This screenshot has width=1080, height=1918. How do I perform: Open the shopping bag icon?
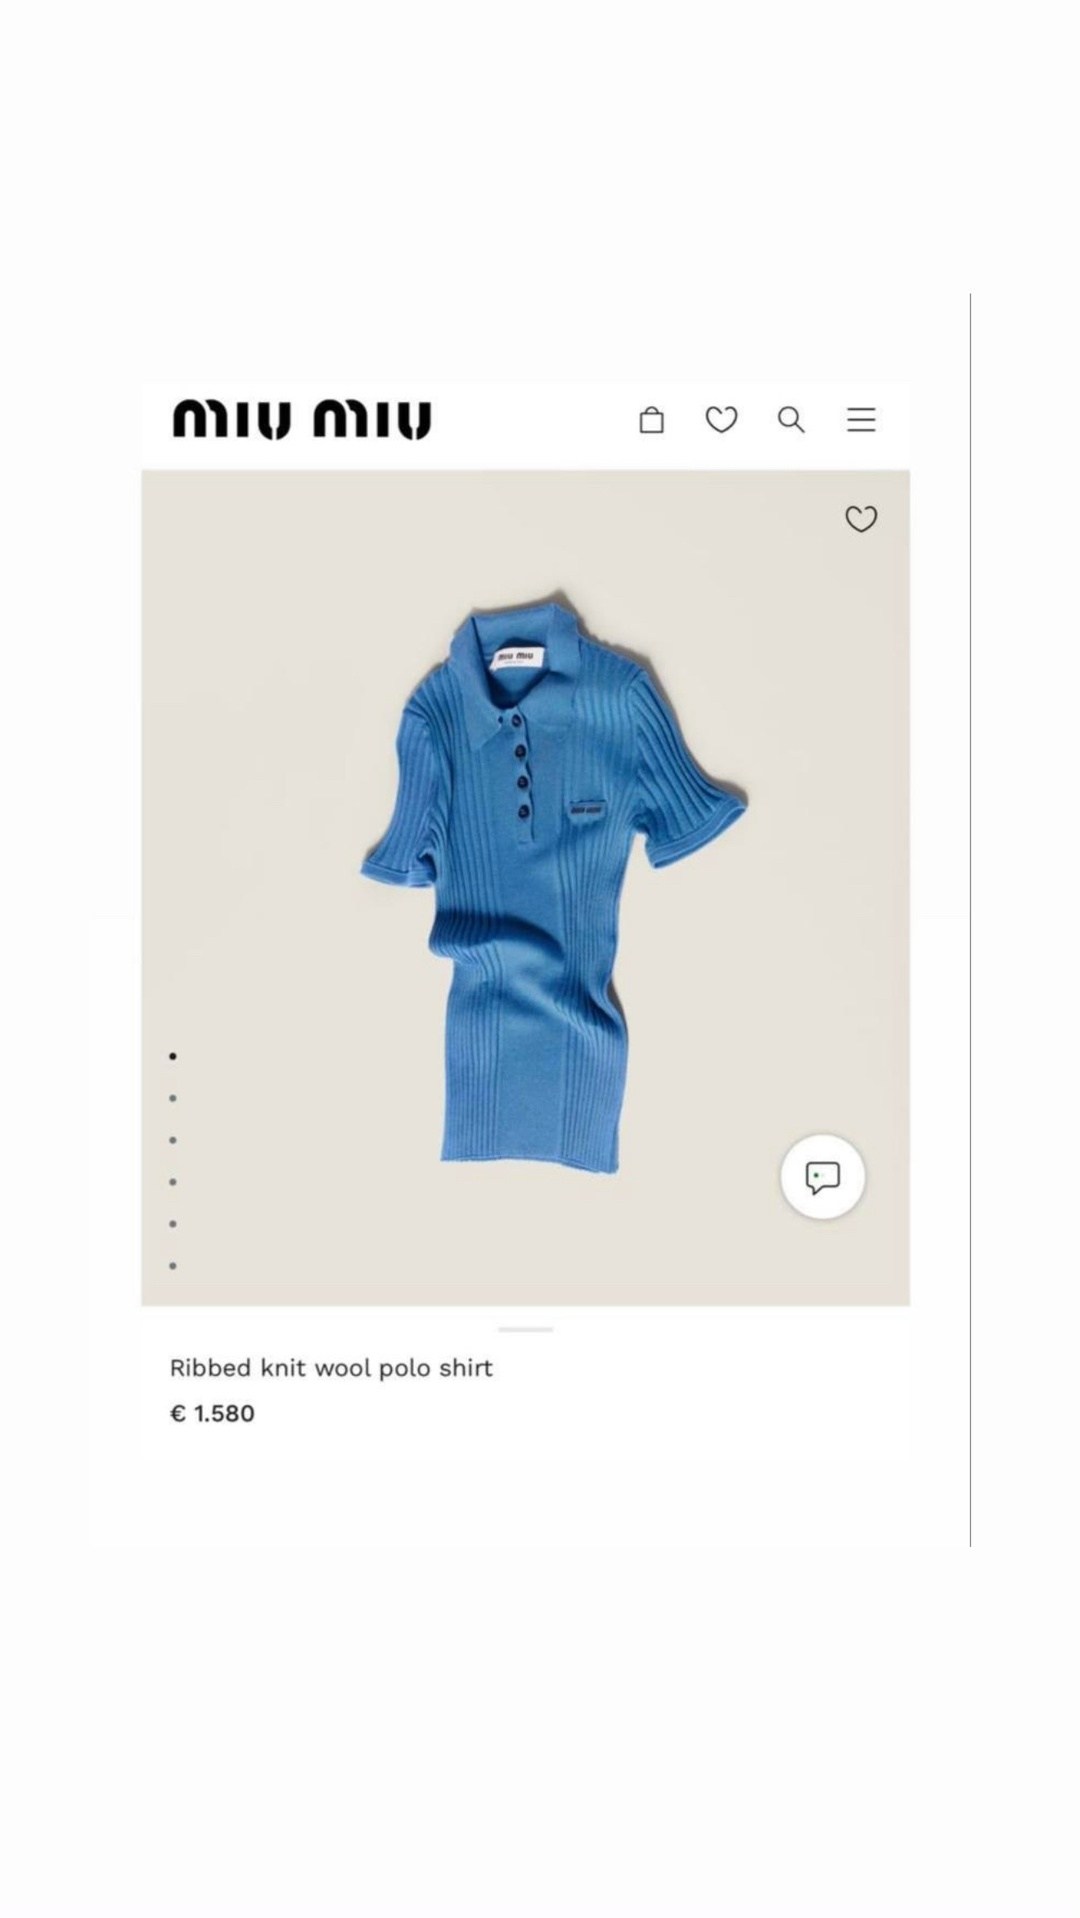coord(651,420)
